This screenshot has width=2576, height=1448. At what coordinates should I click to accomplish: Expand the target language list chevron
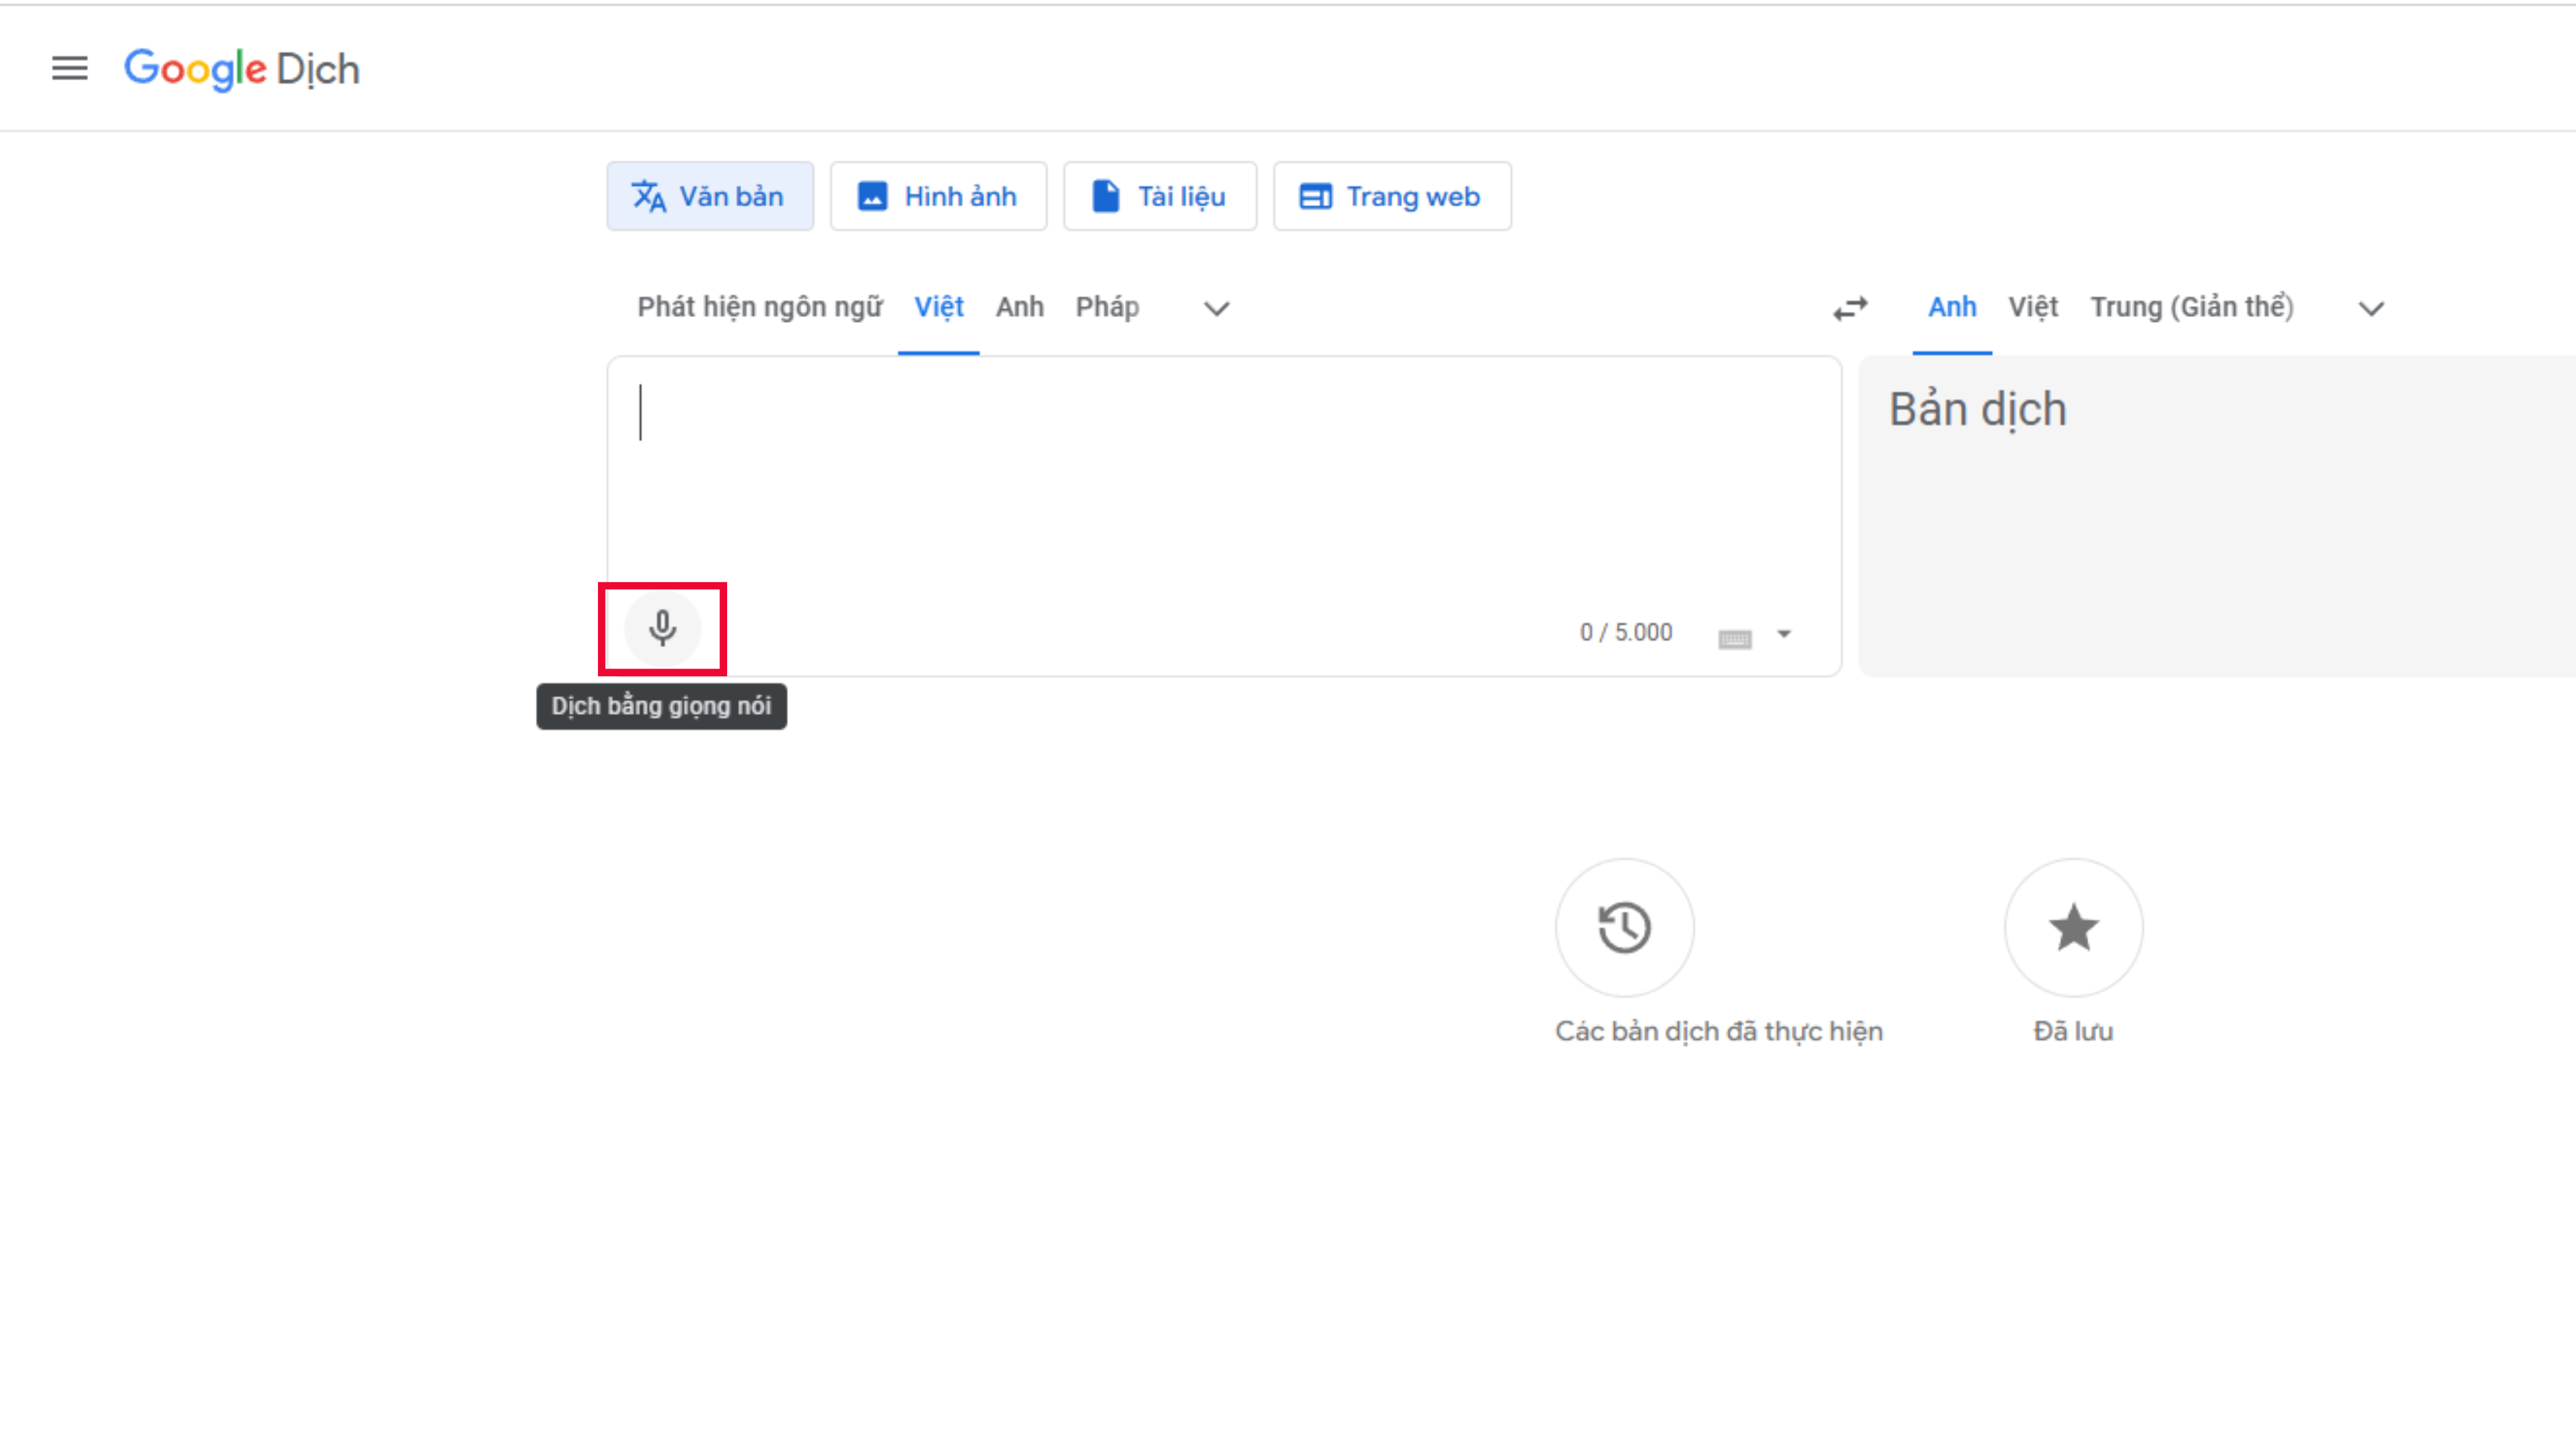pos(2371,308)
